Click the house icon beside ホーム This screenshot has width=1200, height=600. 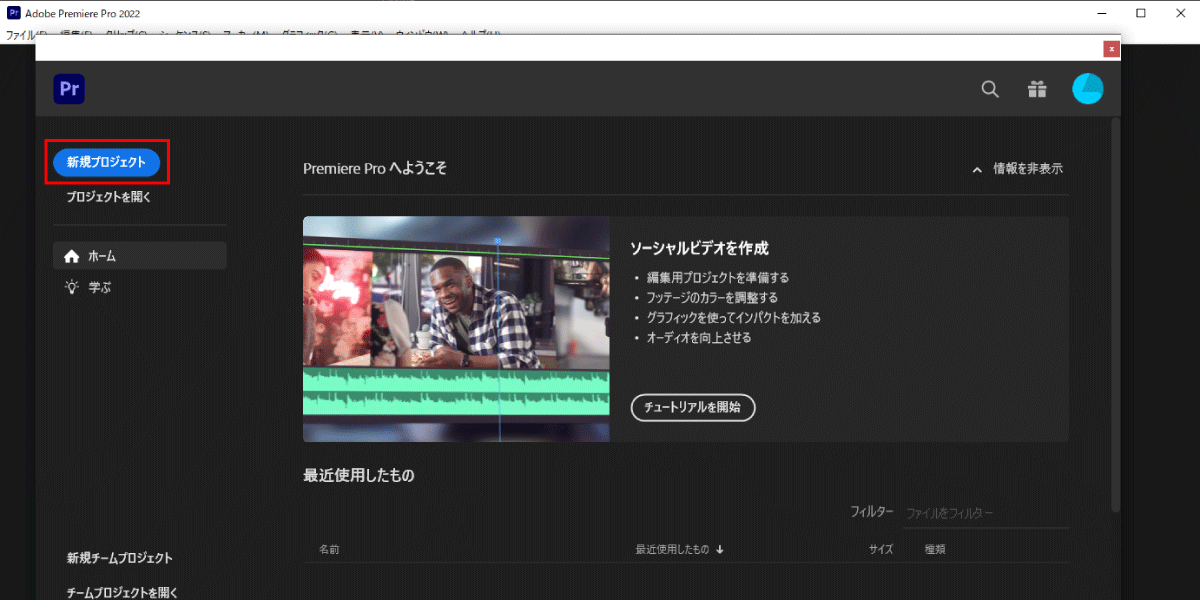(x=71, y=256)
